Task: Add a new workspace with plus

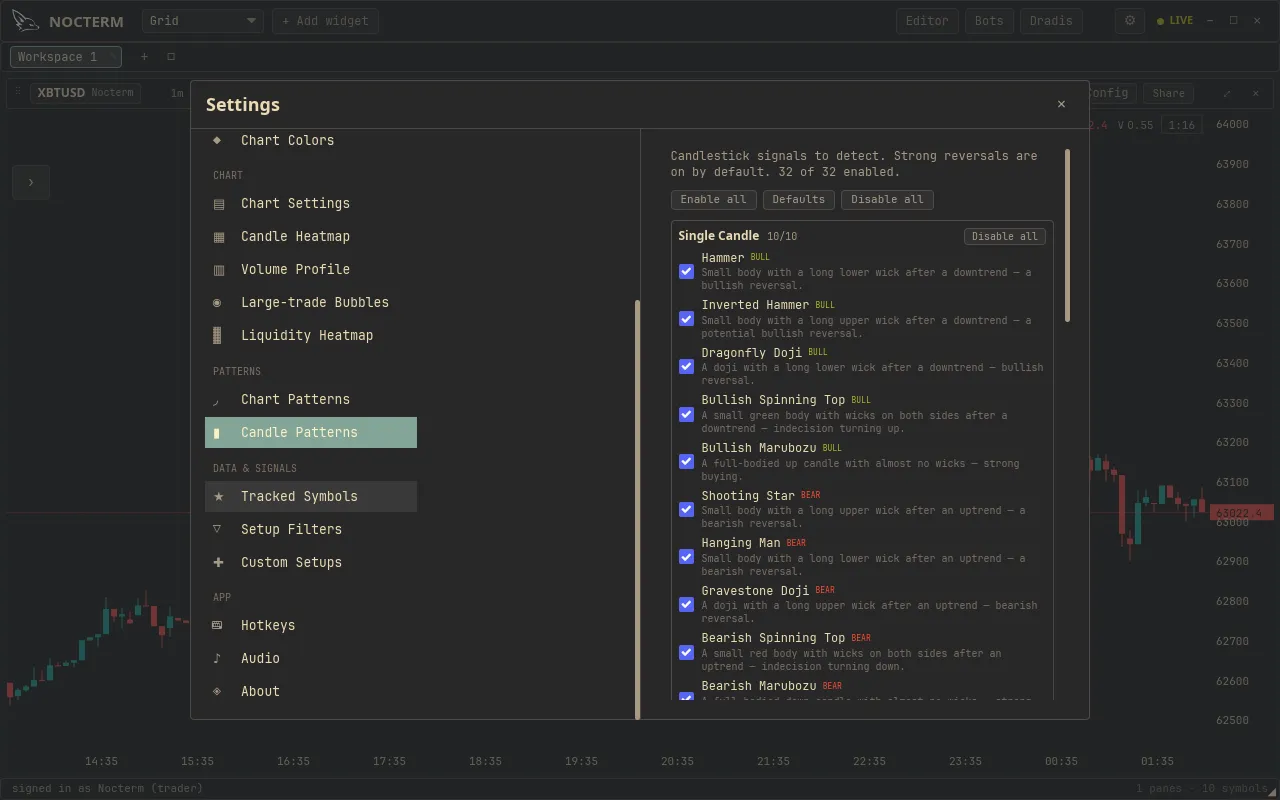Action: (x=144, y=57)
